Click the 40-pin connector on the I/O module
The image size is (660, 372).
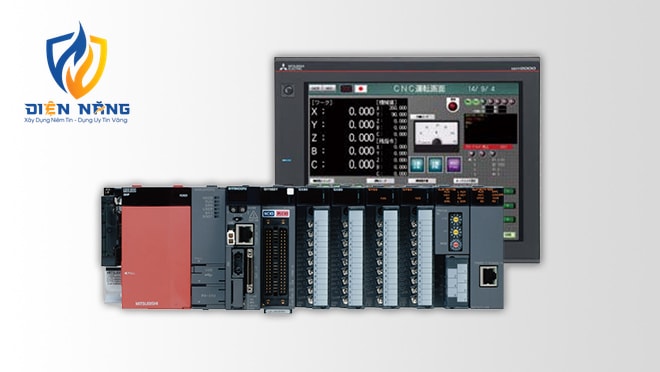[276, 261]
